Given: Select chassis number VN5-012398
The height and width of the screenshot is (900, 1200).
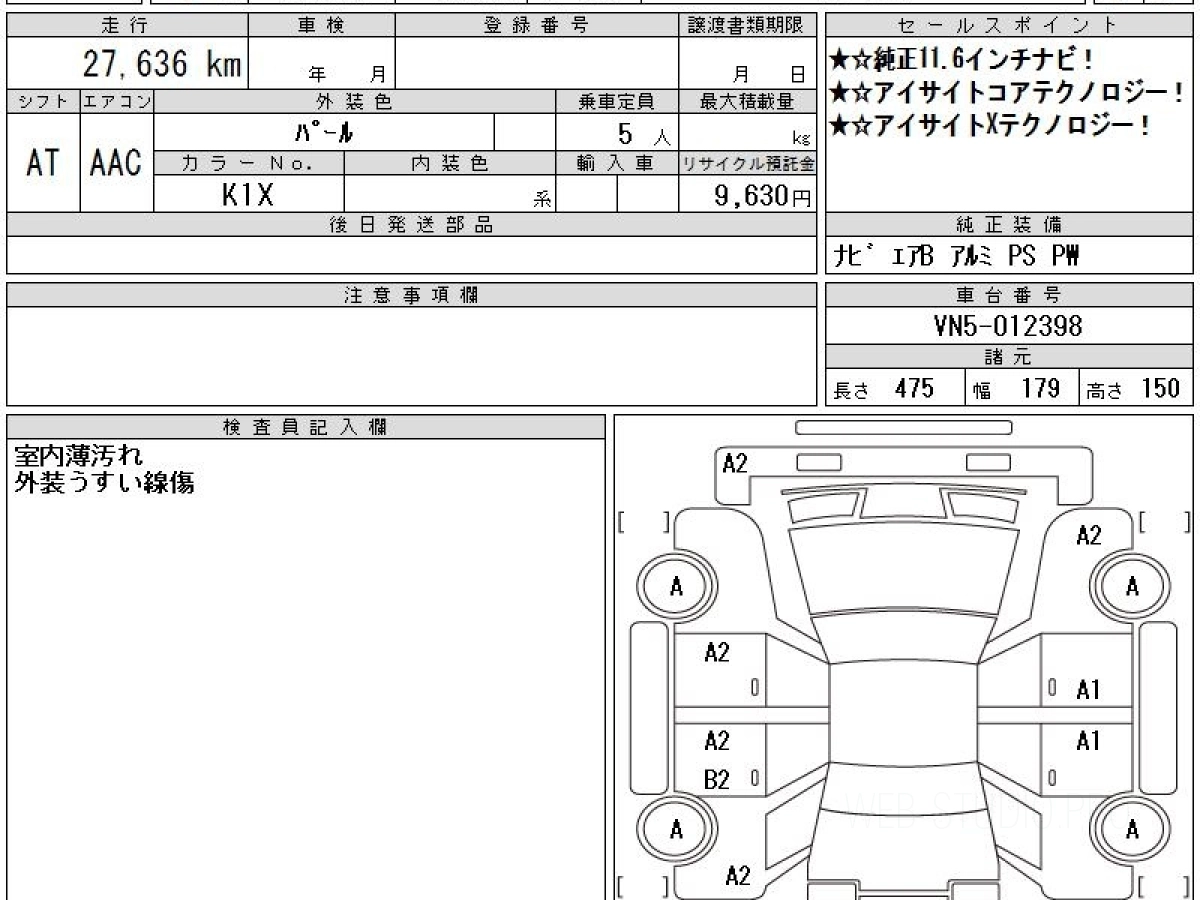Looking at the screenshot, I should (1008, 326).
